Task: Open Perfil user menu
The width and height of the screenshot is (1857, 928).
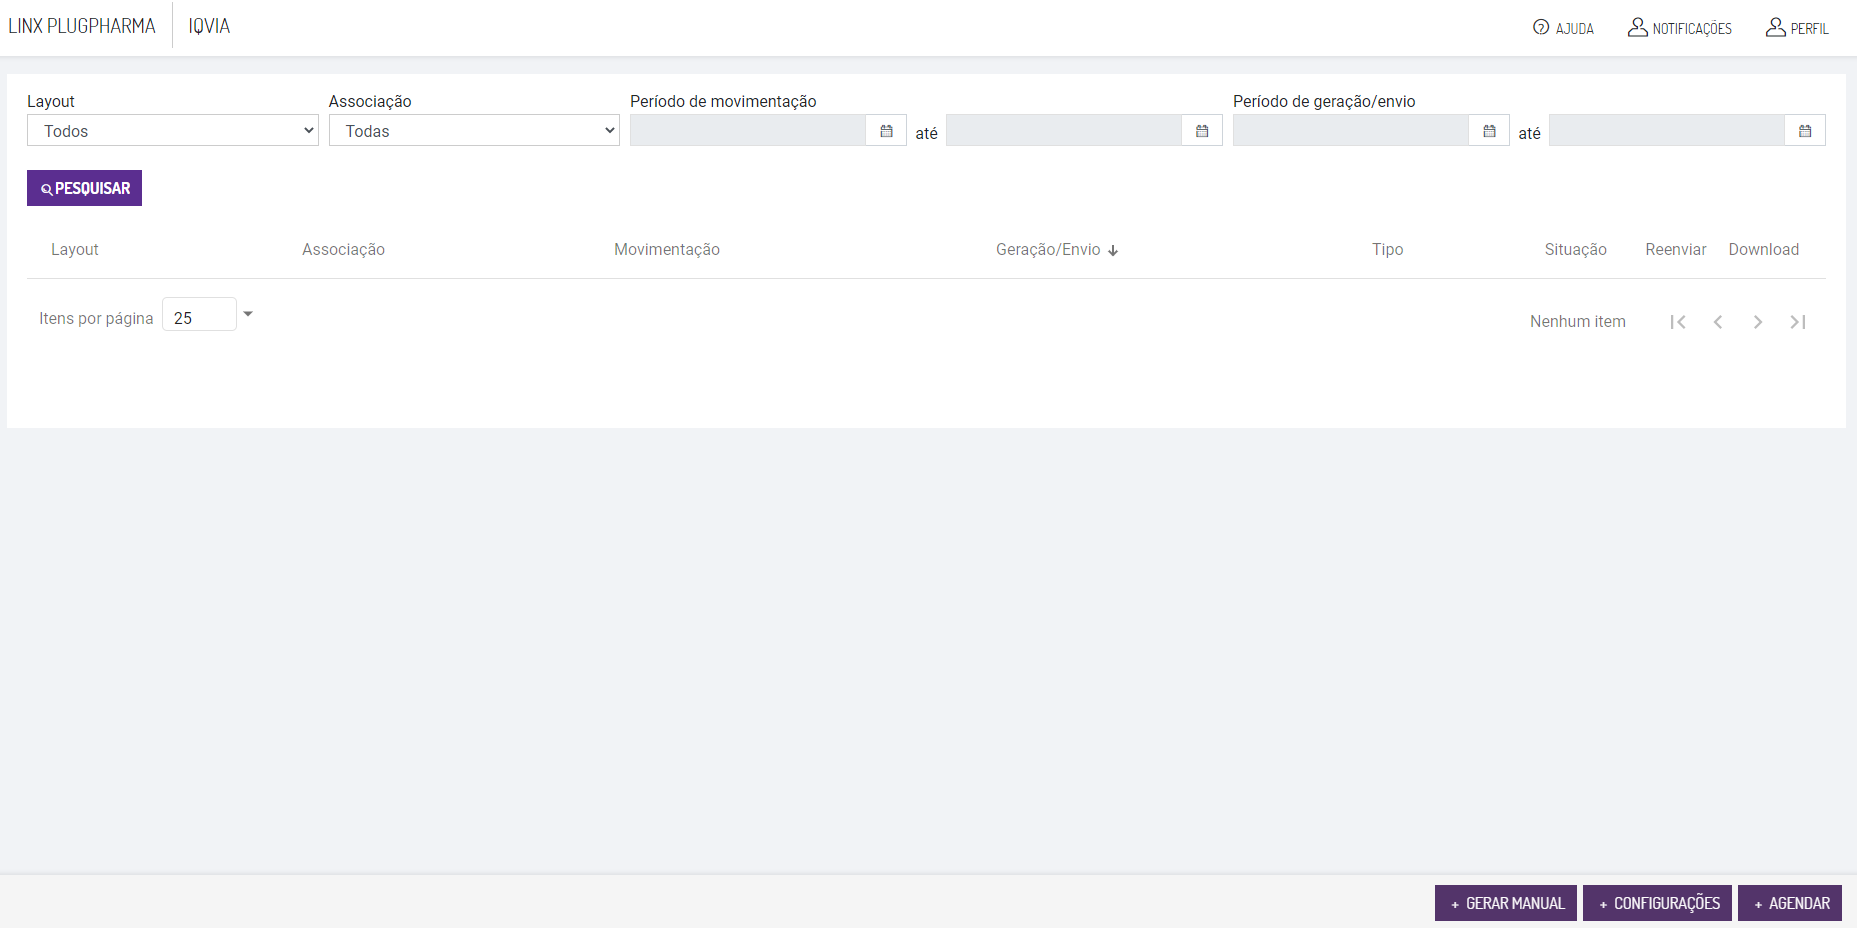Action: pyautogui.click(x=1797, y=28)
